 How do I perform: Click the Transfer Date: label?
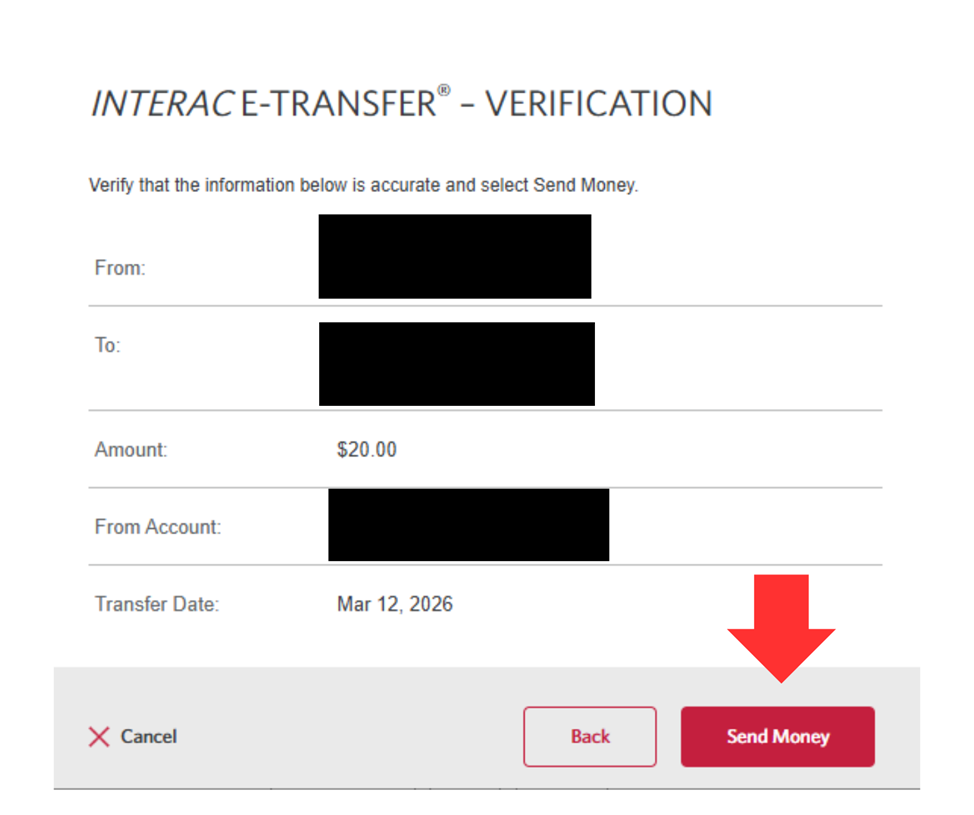click(156, 604)
